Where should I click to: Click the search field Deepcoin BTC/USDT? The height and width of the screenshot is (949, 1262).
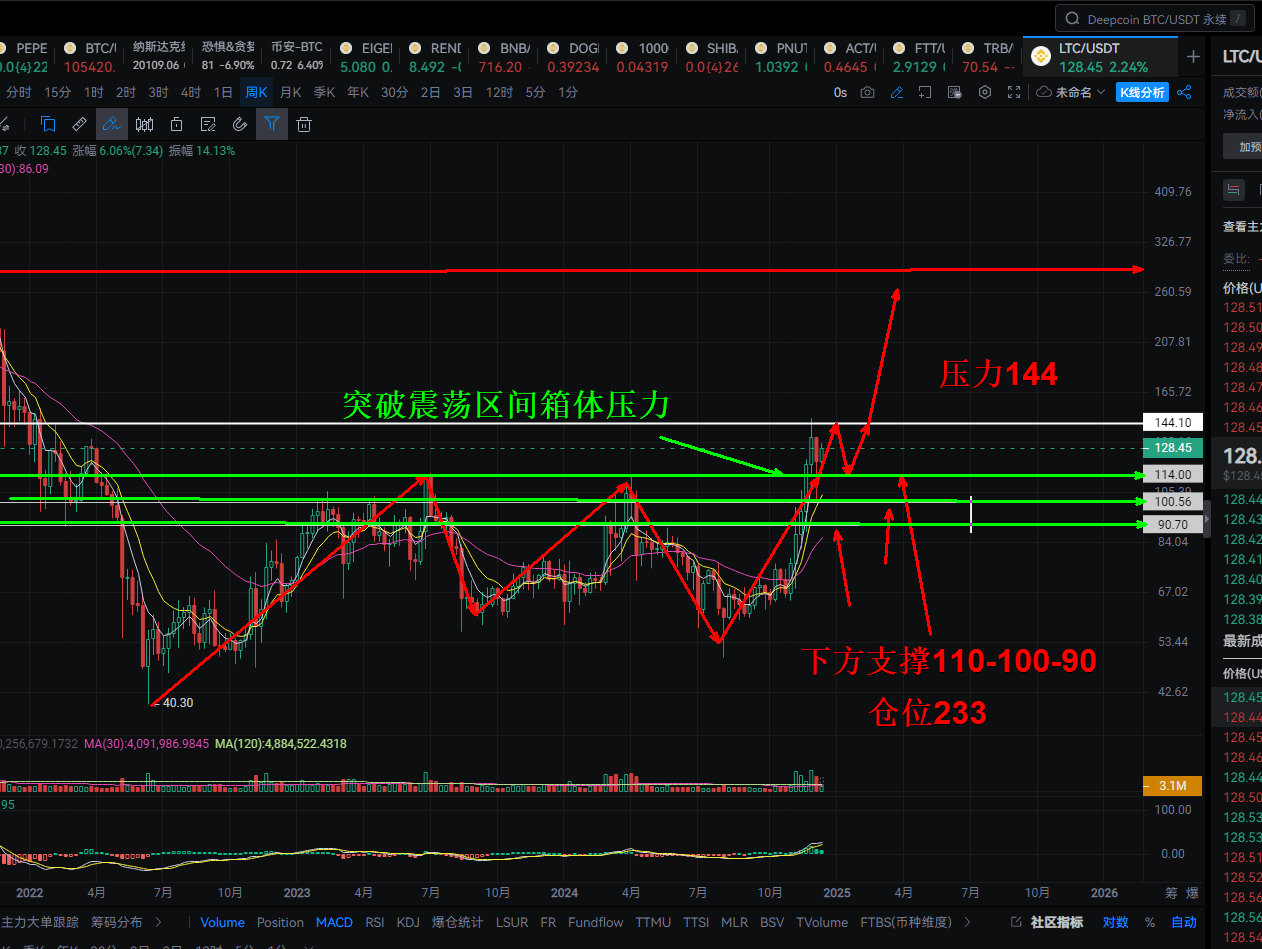pyautogui.click(x=1155, y=18)
